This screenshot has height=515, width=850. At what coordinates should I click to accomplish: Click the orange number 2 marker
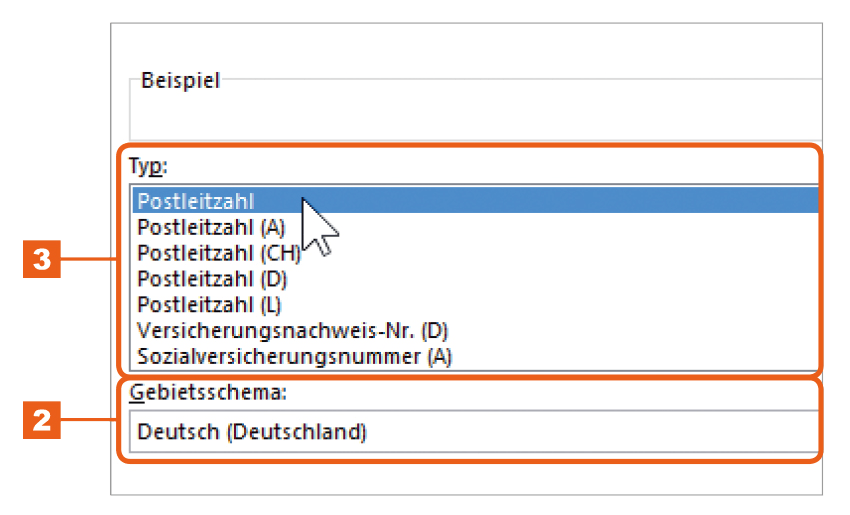click(42, 420)
